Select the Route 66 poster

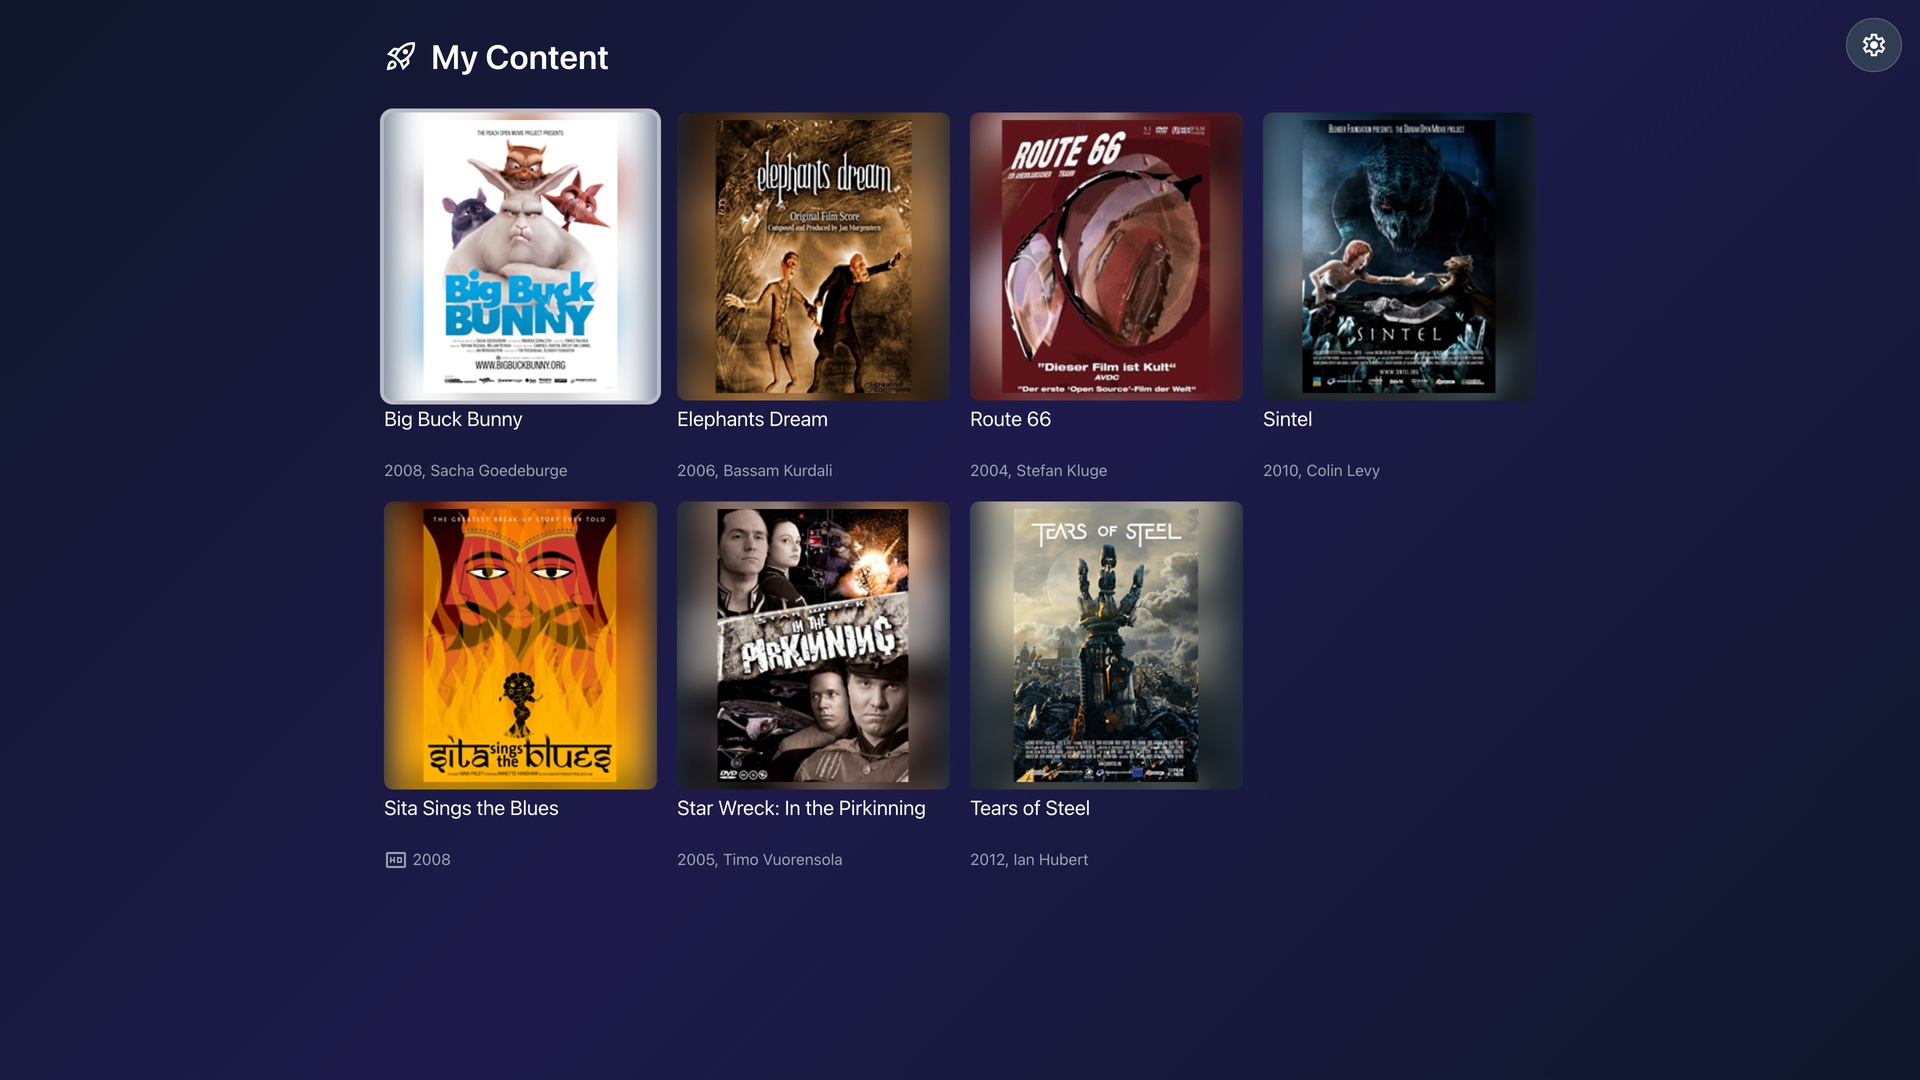(x=1106, y=256)
